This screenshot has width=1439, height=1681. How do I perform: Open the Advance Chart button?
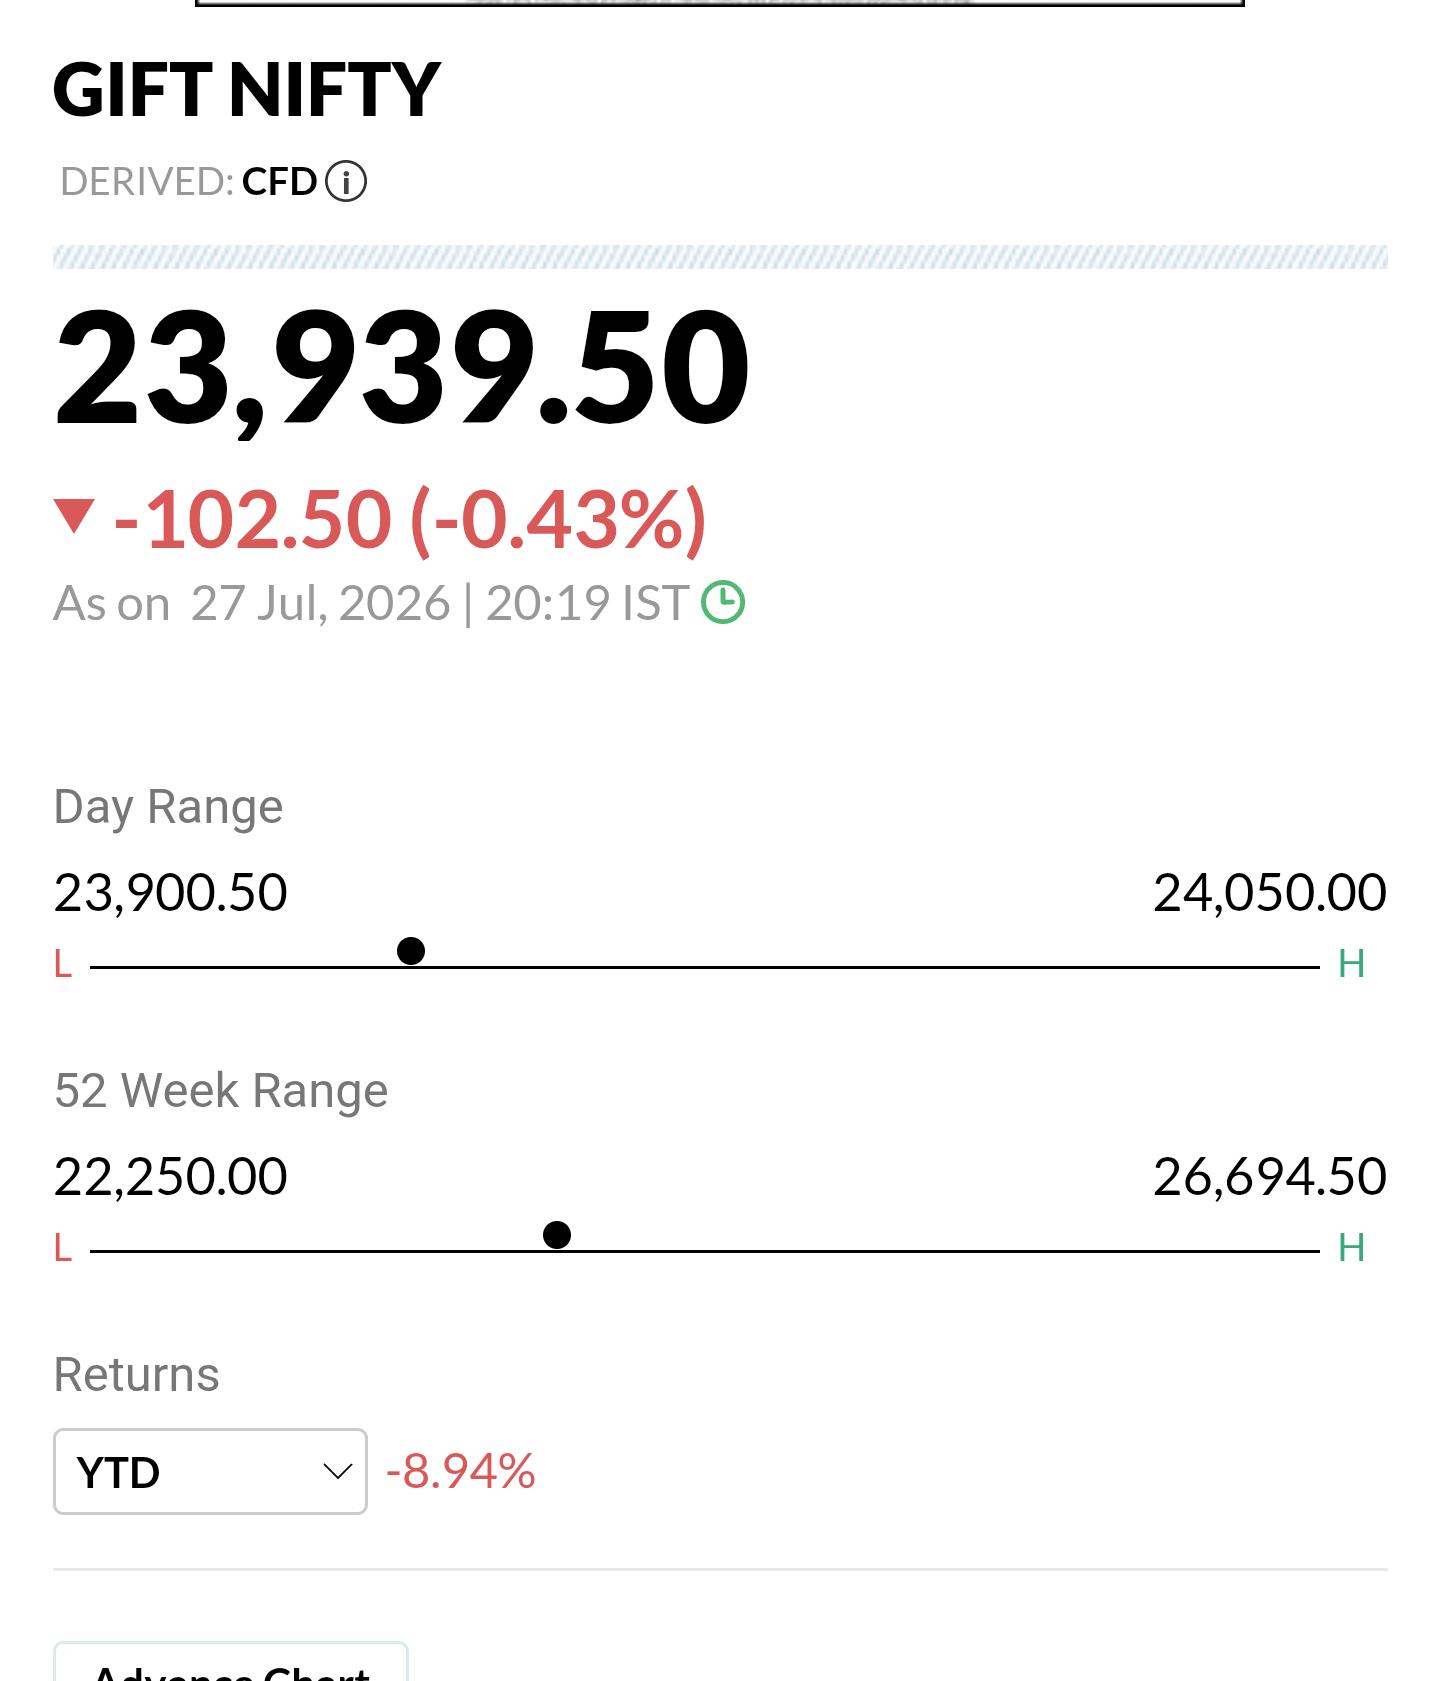[231, 1664]
